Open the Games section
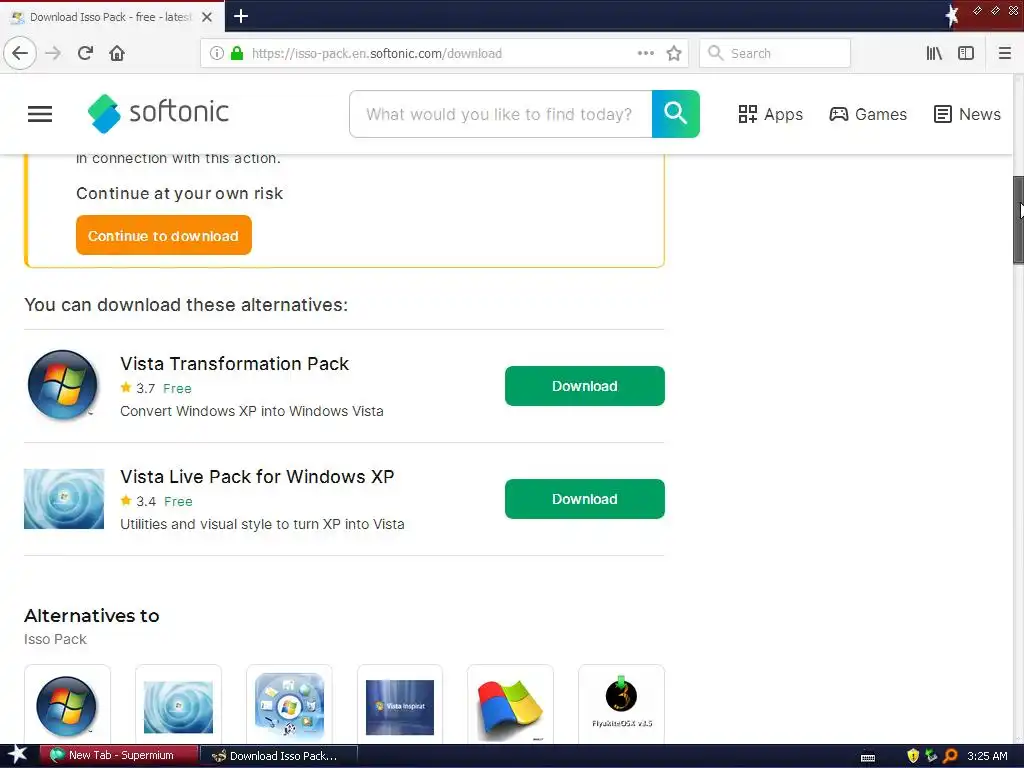 868,114
